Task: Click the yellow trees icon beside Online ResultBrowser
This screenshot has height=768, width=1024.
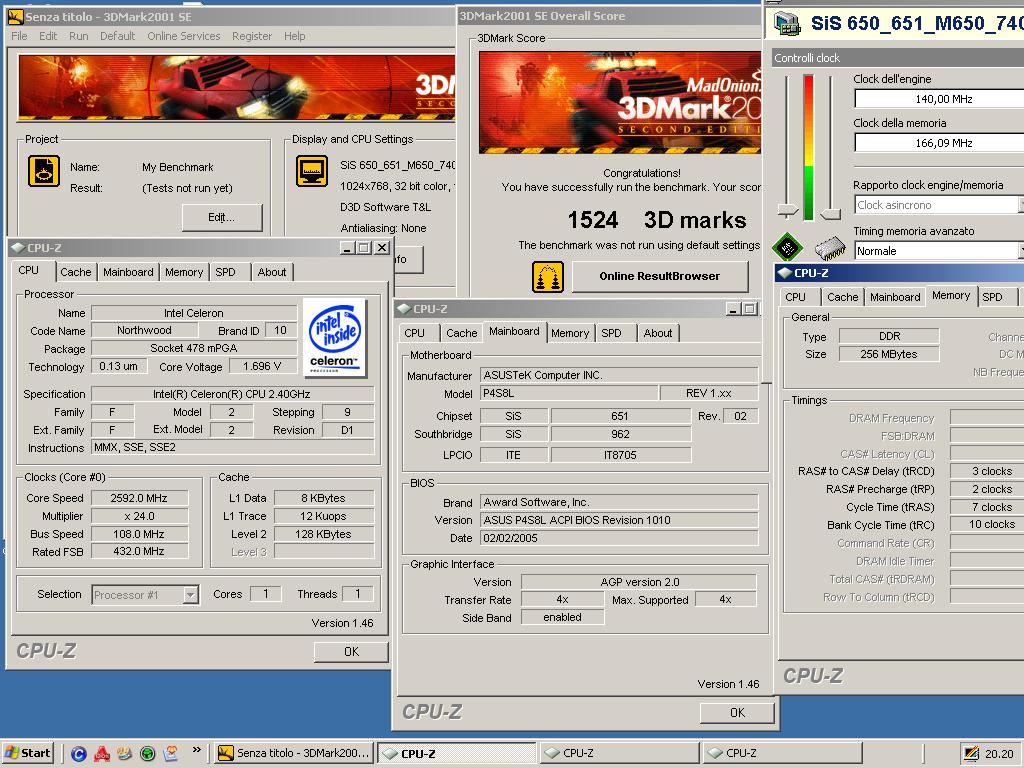Action: 547,277
